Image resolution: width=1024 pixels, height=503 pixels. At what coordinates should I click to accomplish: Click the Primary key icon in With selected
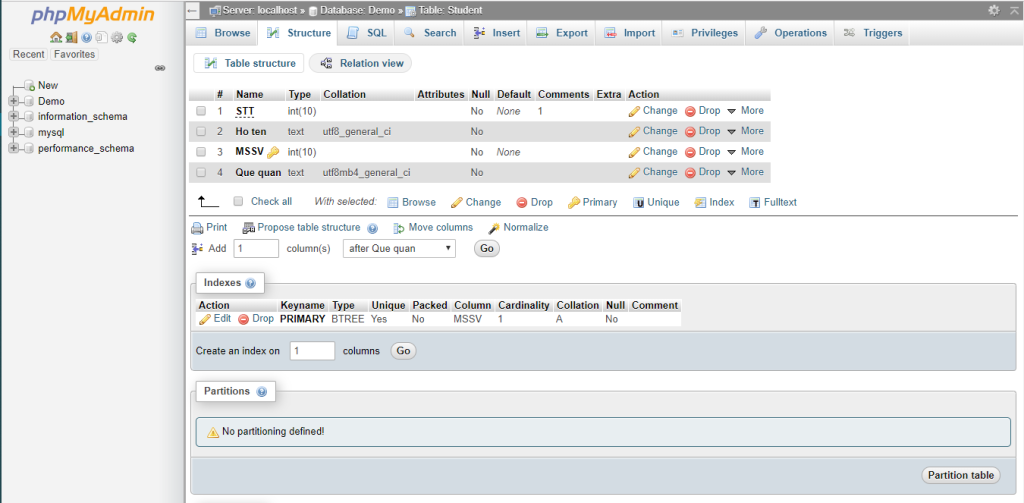coord(573,203)
